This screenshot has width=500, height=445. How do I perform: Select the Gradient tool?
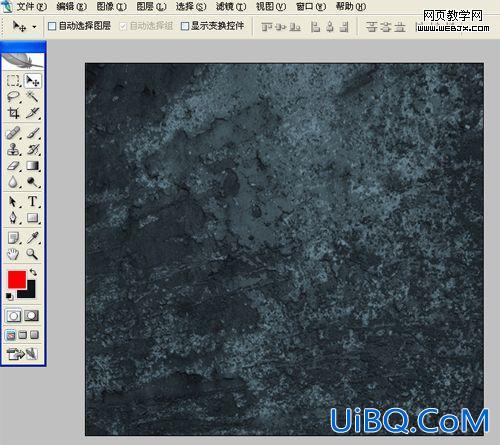click(x=33, y=165)
